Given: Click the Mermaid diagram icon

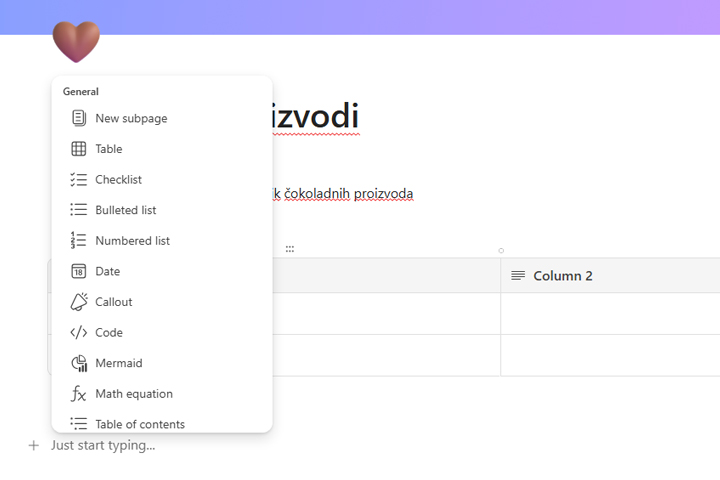Looking at the screenshot, I should click(79, 363).
